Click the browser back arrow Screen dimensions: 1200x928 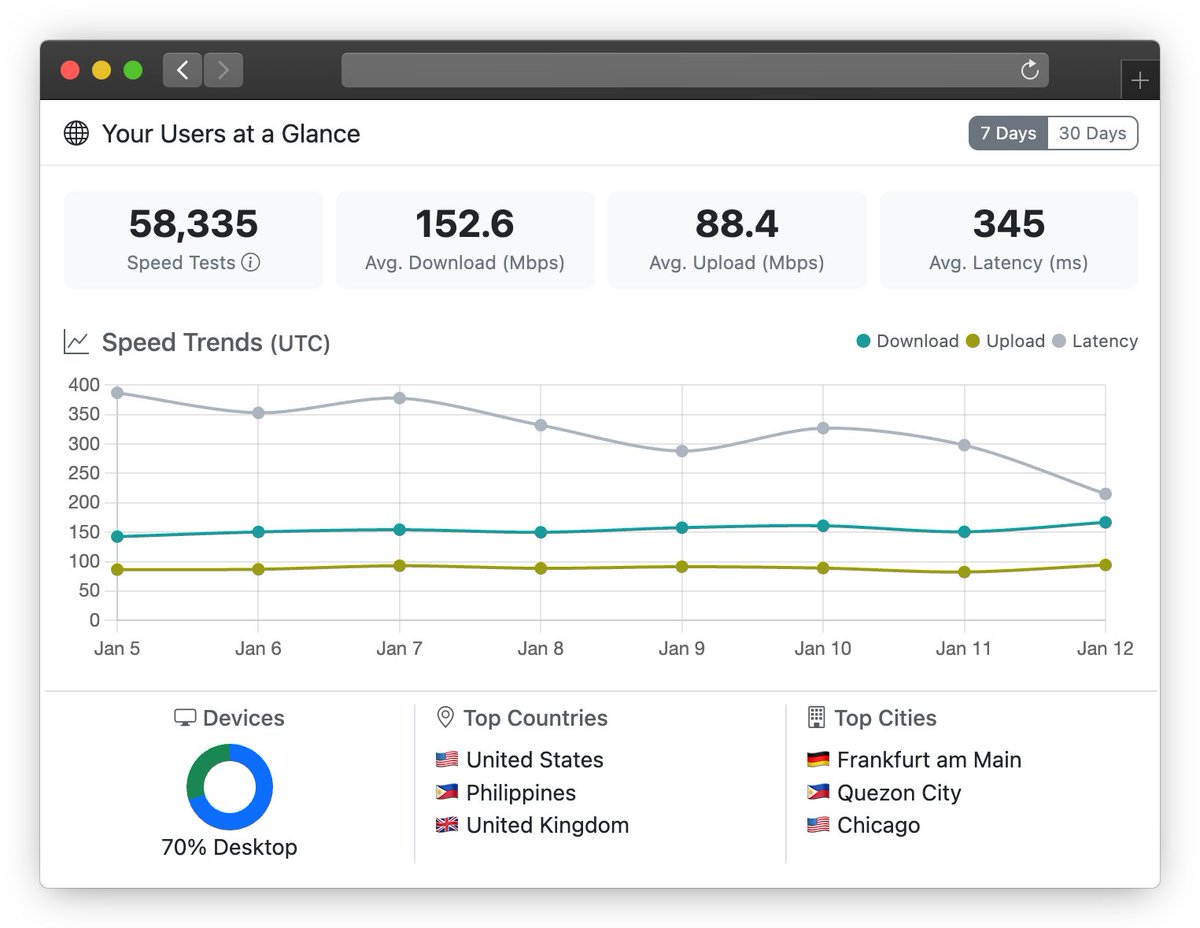(x=181, y=69)
